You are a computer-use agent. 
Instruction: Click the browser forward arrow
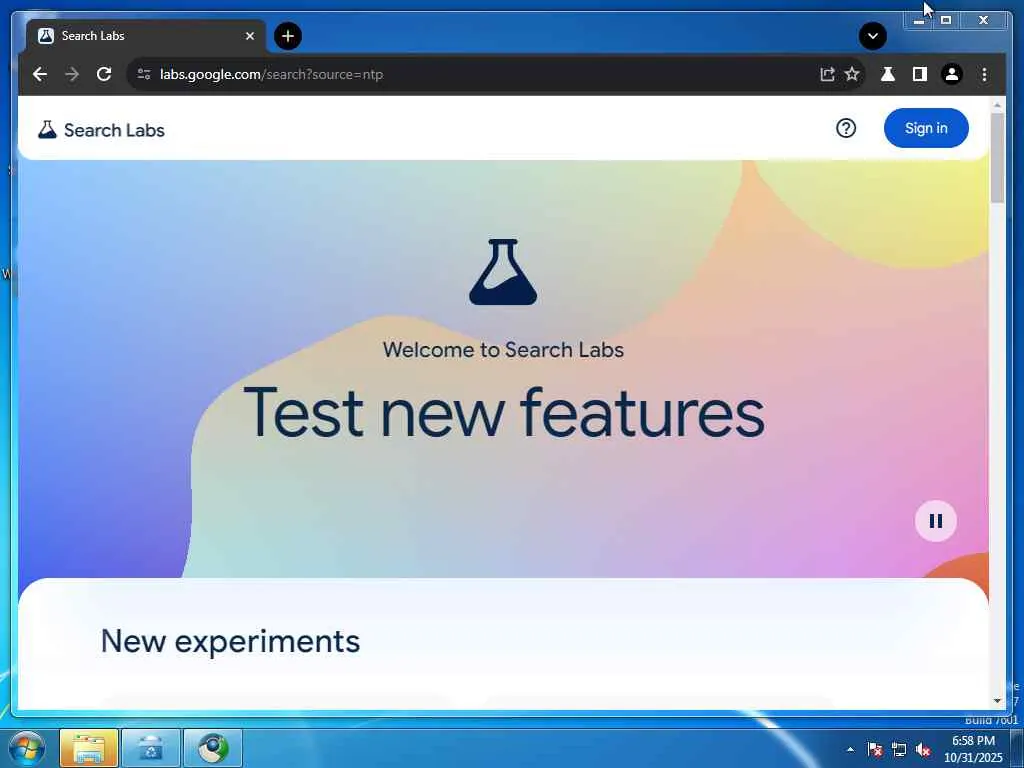click(x=72, y=74)
